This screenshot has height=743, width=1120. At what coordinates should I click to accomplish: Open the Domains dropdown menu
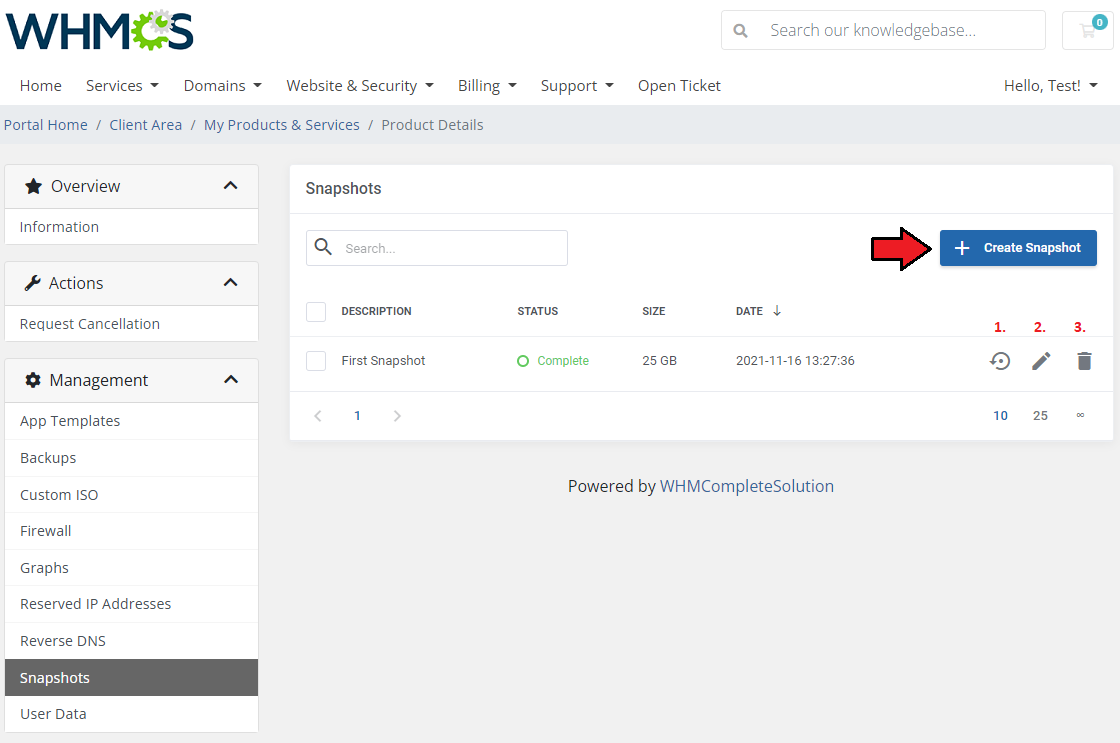pos(223,86)
